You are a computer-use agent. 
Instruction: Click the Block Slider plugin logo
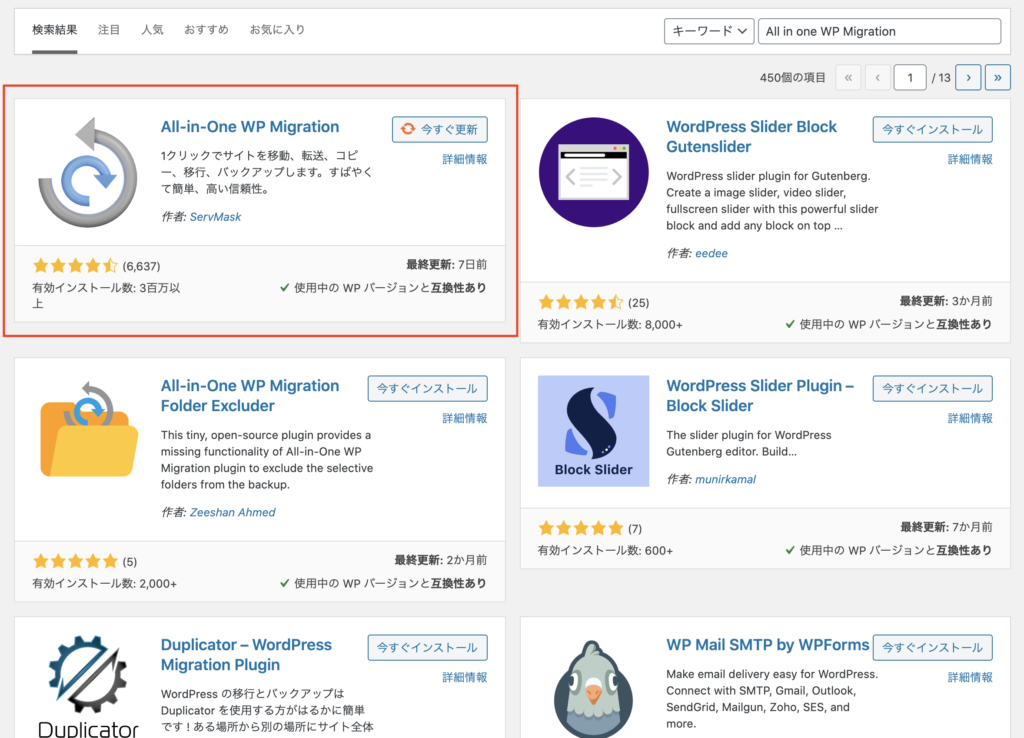[x=594, y=431]
